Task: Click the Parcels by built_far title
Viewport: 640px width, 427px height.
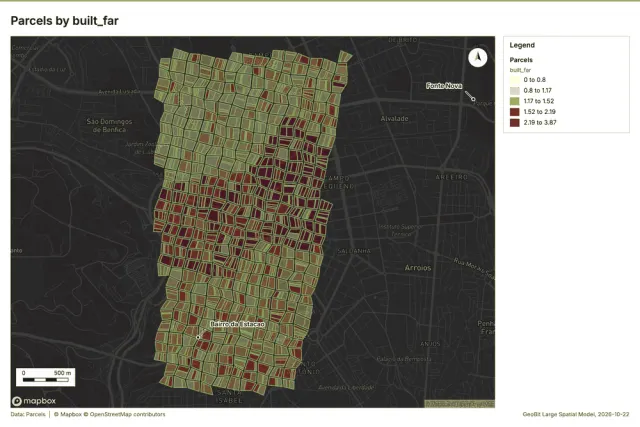Action: pyautogui.click(x=64, y=21)
